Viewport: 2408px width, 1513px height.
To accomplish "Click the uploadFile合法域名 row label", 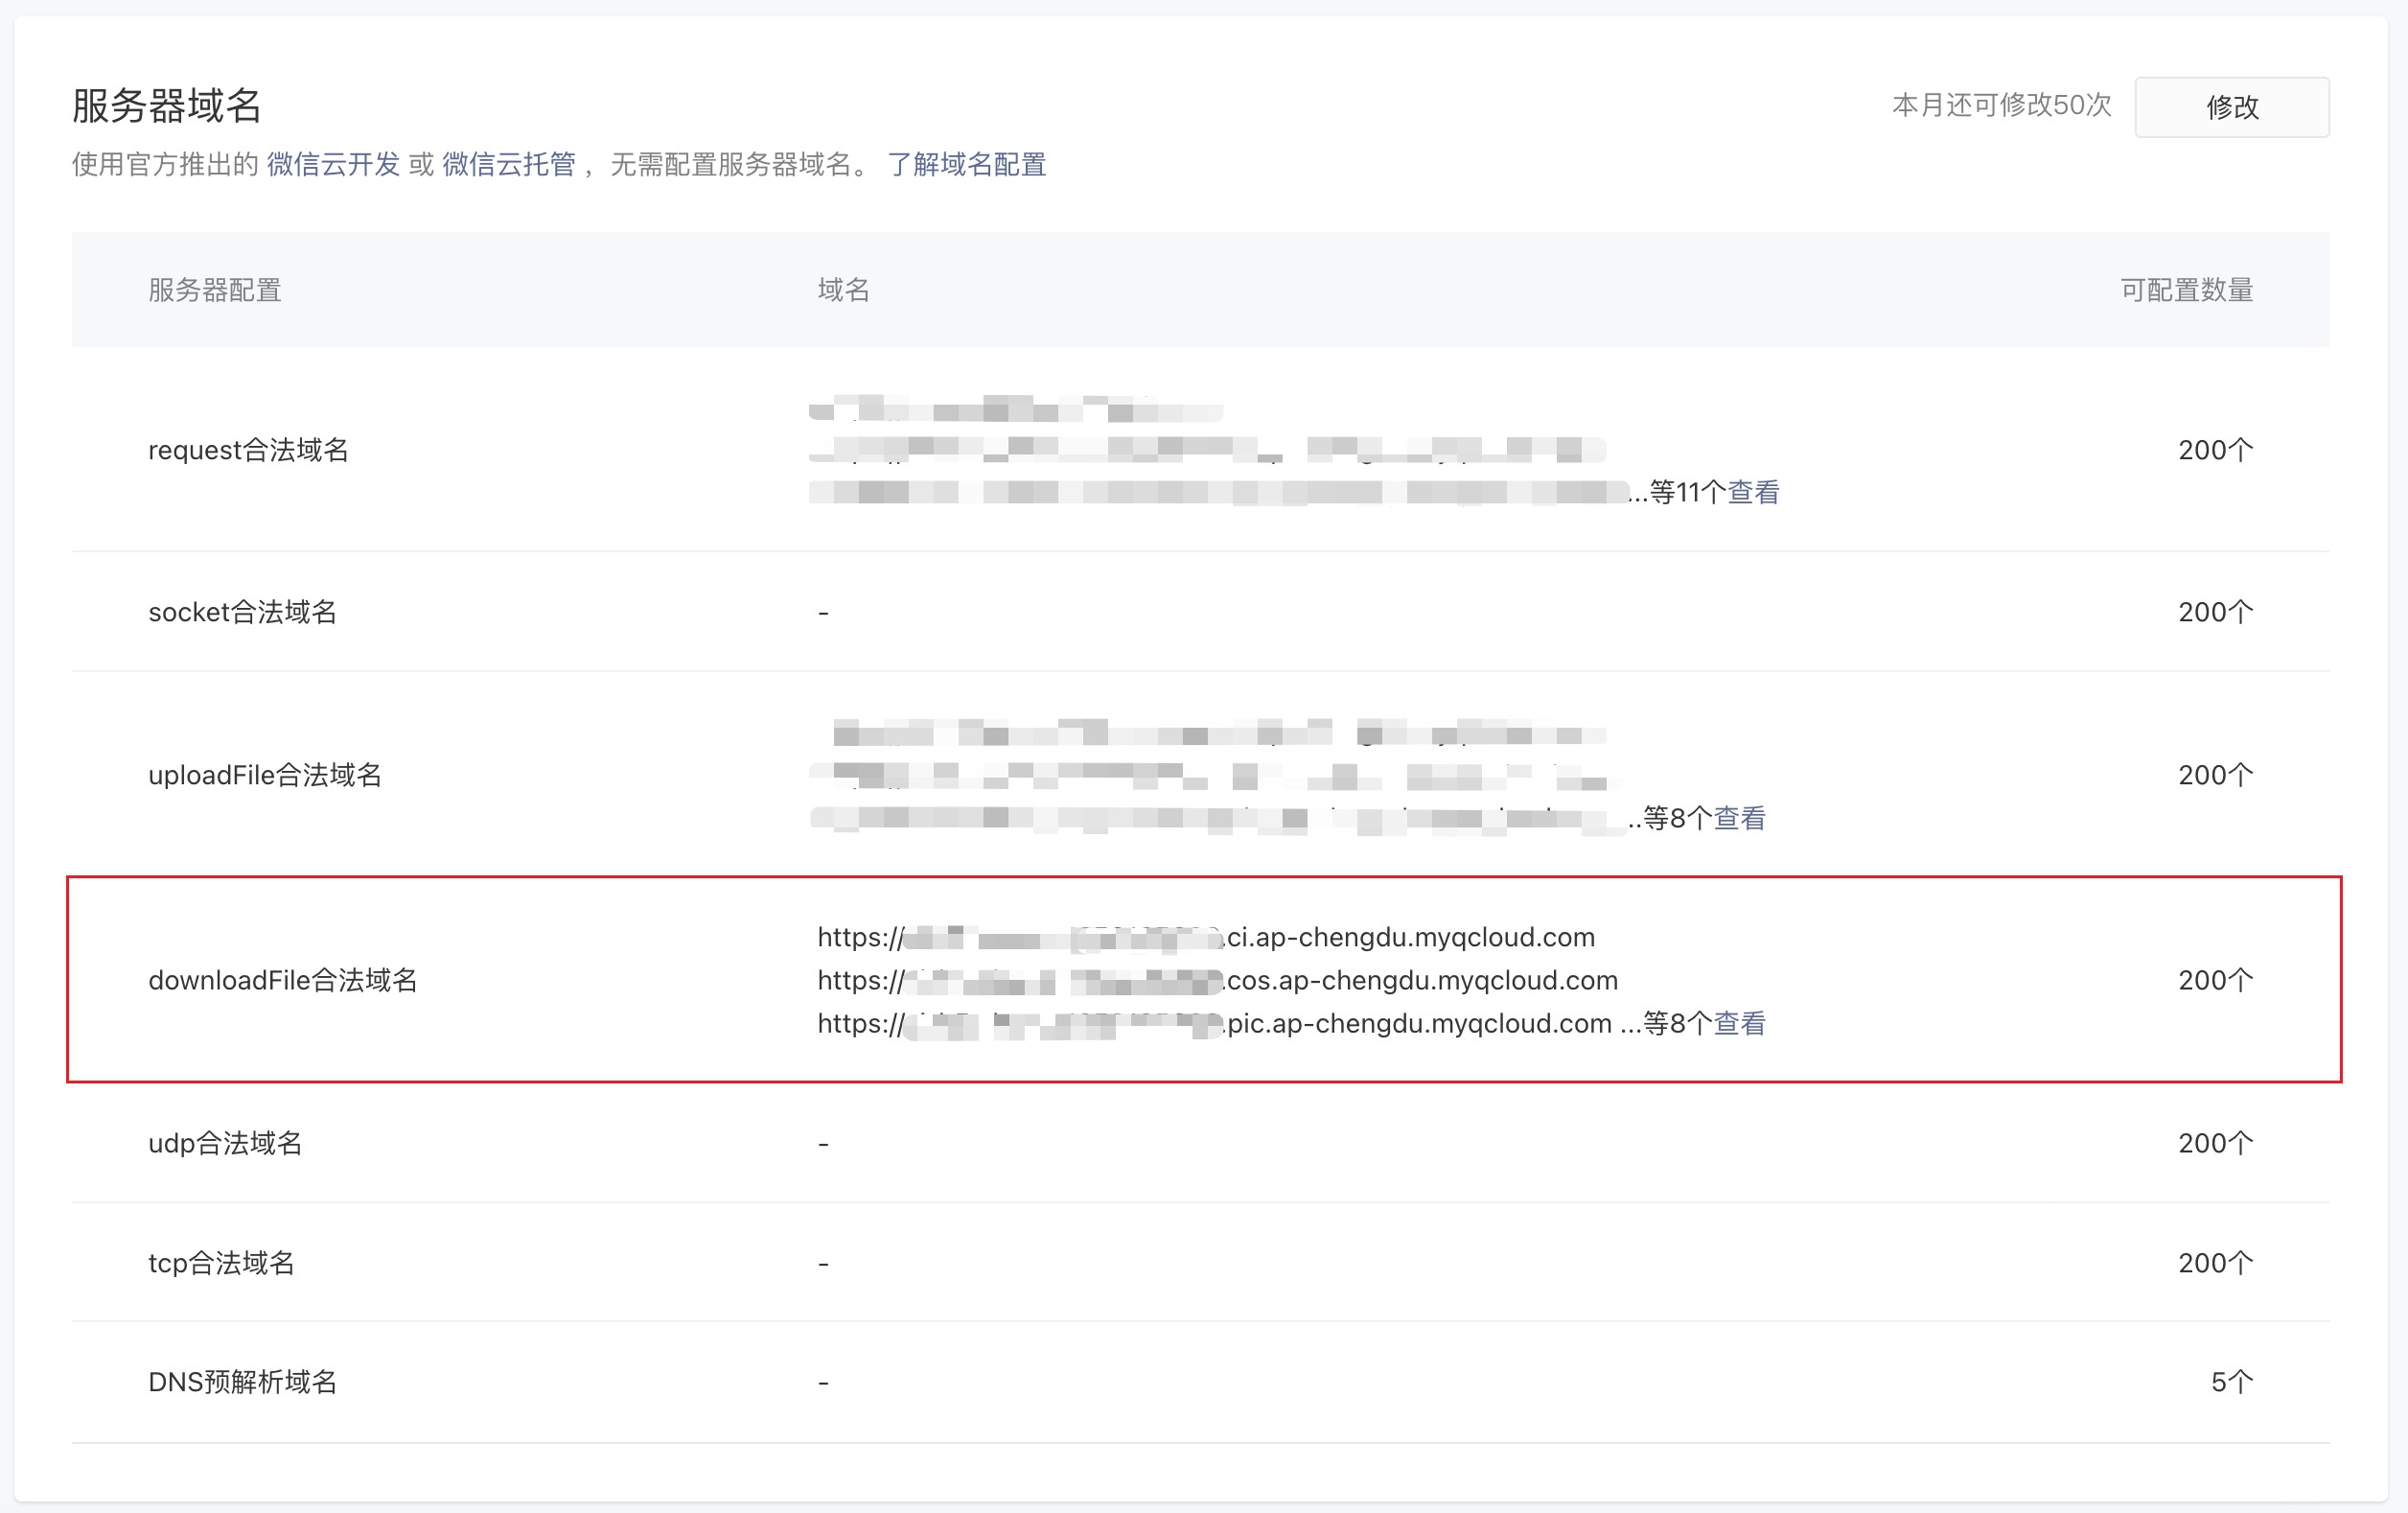I will tap(265, 775).
